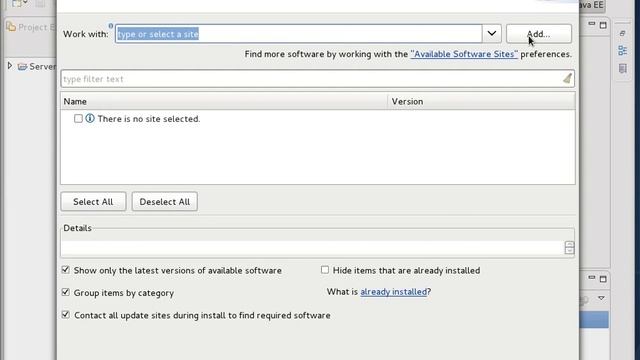Open the Work with site dropdown

coord(491,33)
